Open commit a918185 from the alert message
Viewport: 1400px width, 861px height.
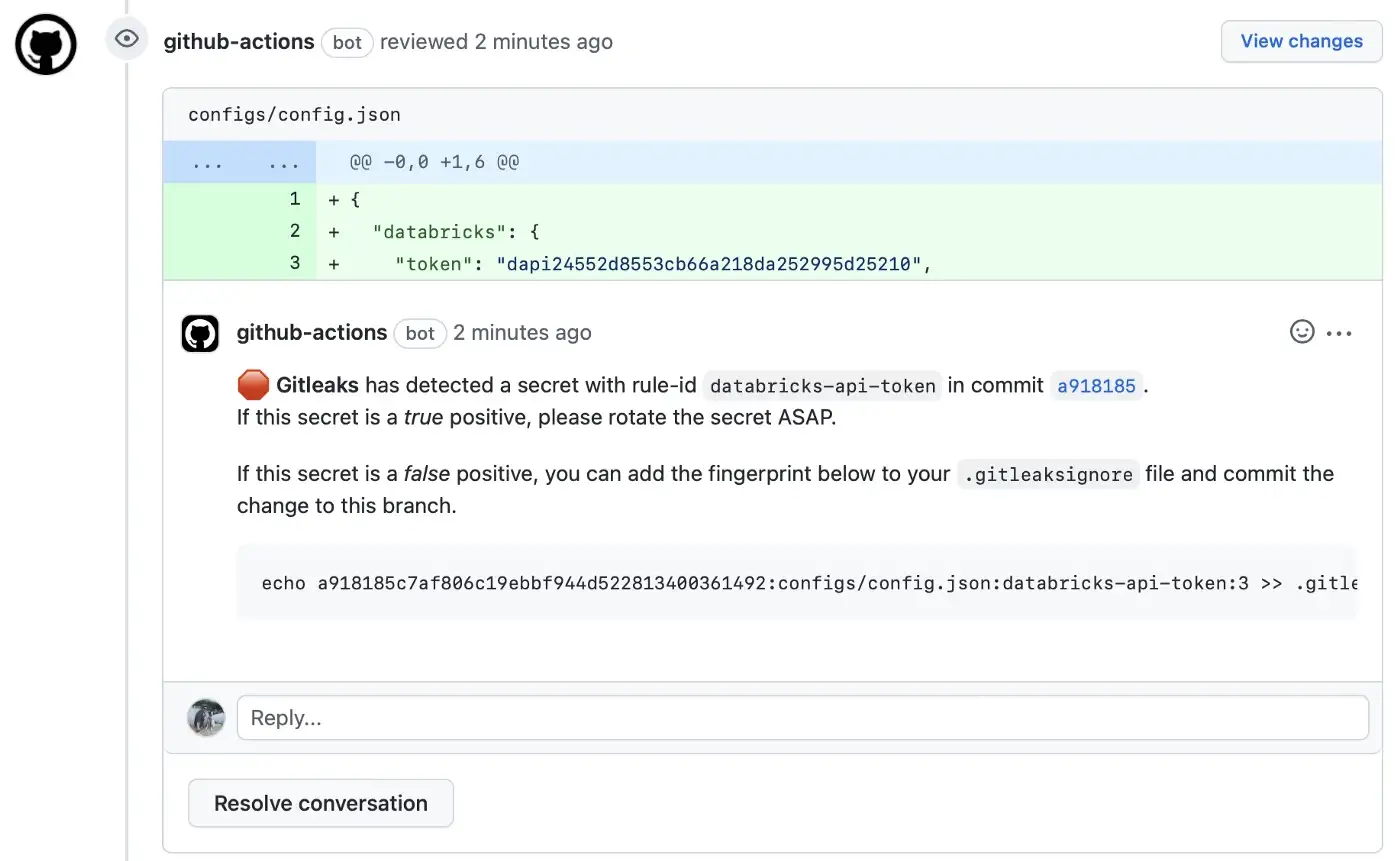[x=1096, y=385]
